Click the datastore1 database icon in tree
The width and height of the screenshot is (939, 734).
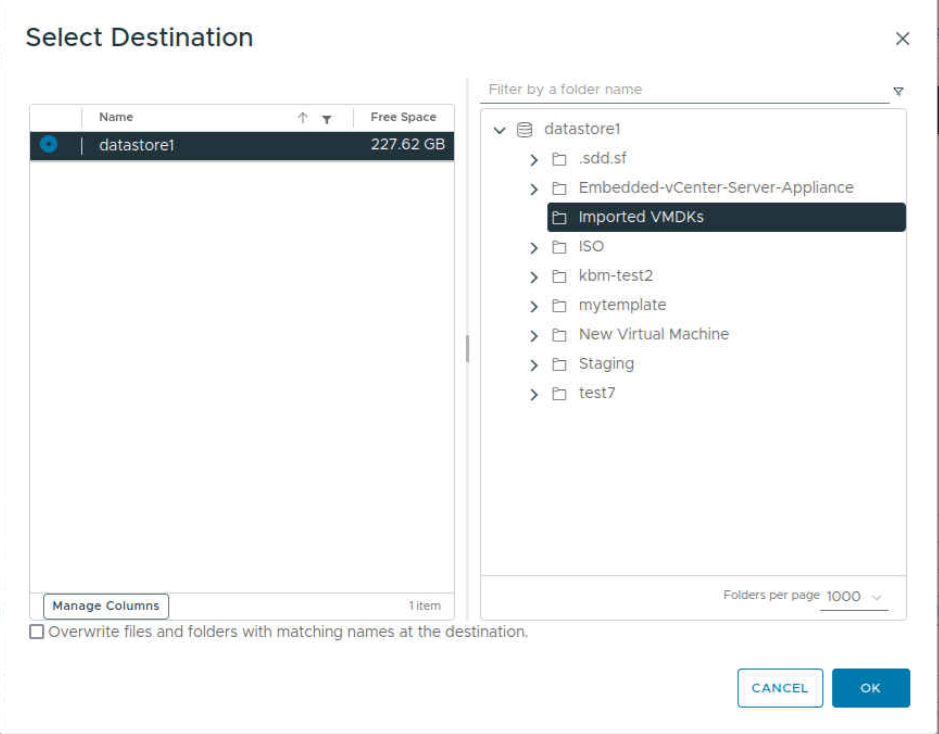point(524,129)
